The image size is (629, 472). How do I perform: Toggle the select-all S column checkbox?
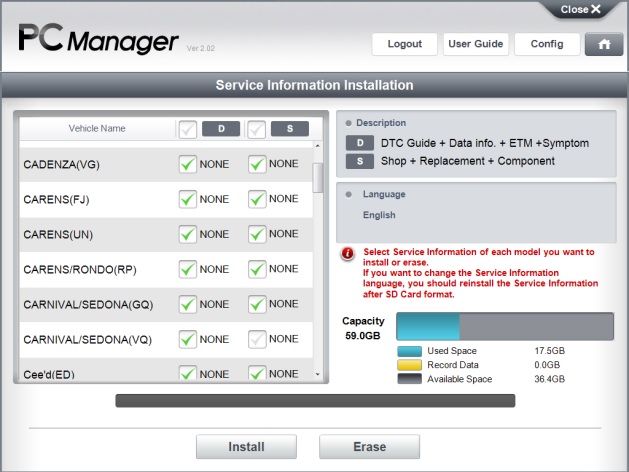(x=256, y=129)
